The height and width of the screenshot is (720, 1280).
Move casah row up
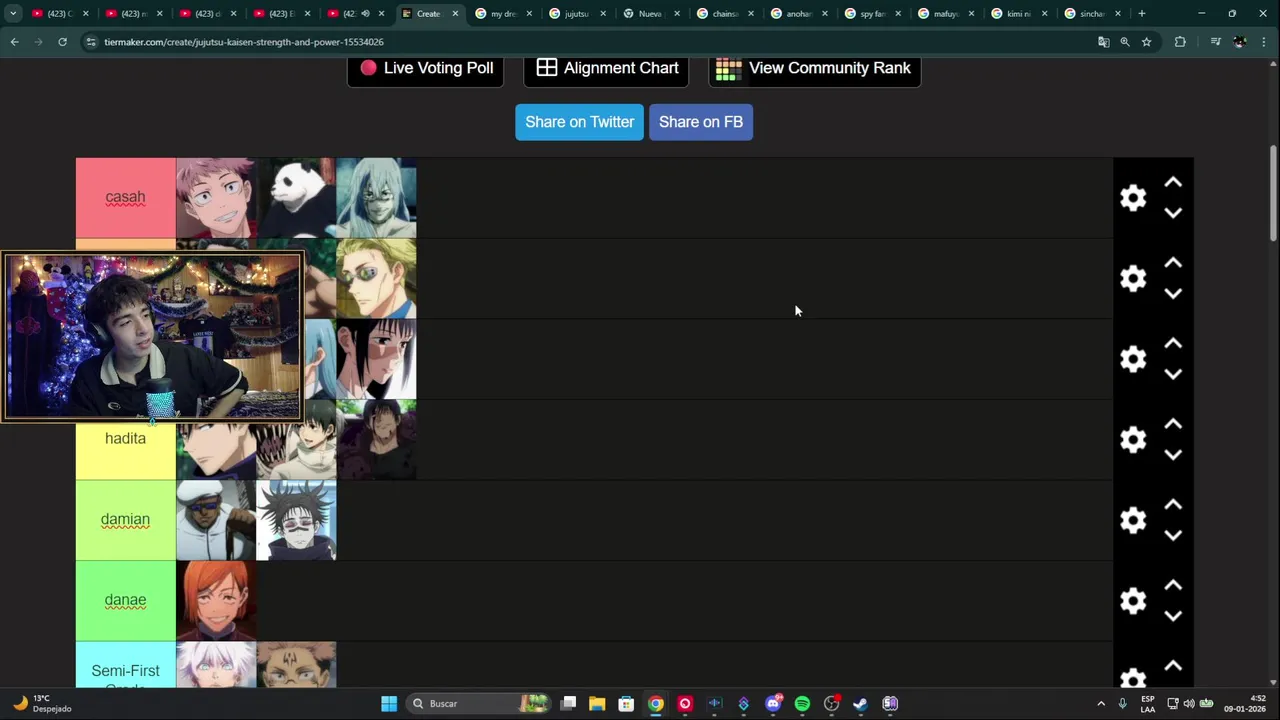[1173, 183]
